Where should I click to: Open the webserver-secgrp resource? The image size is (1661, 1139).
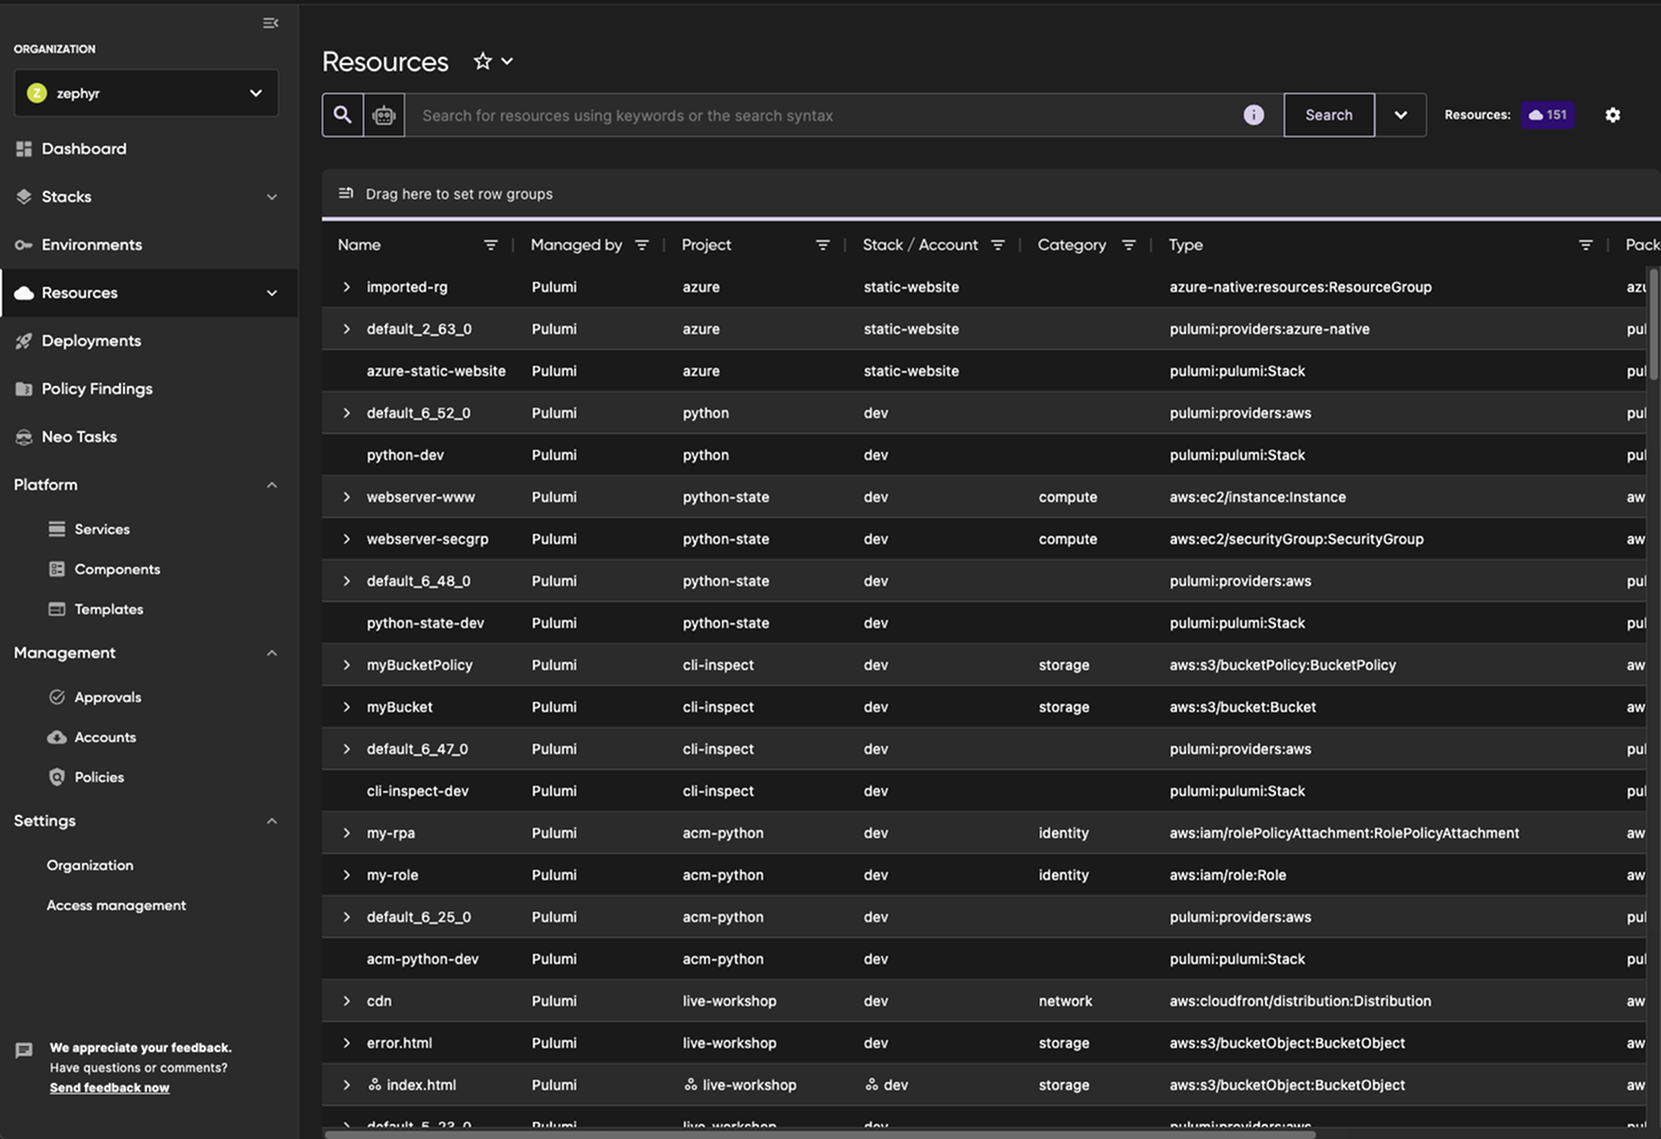[x=427, y=539]
